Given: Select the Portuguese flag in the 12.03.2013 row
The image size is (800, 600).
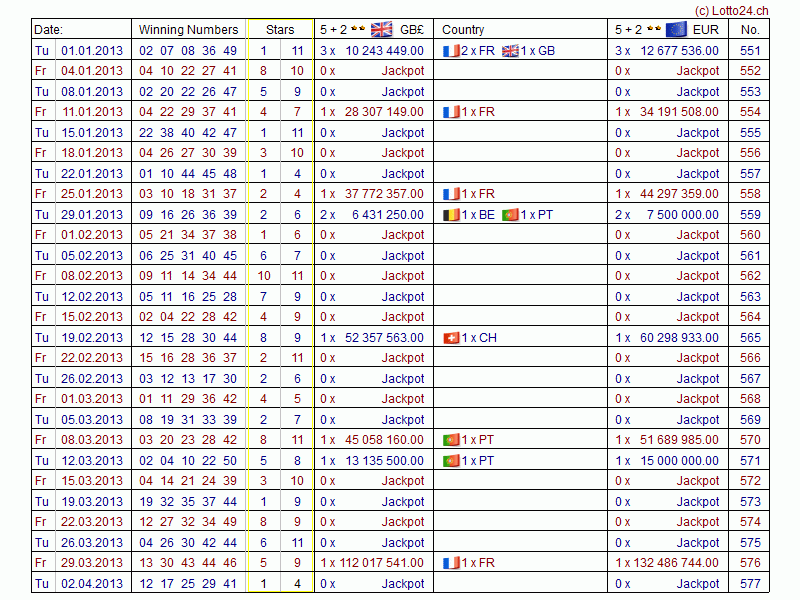Looking at the screenshot, I should pyautogui.click(x=451, y=461).
